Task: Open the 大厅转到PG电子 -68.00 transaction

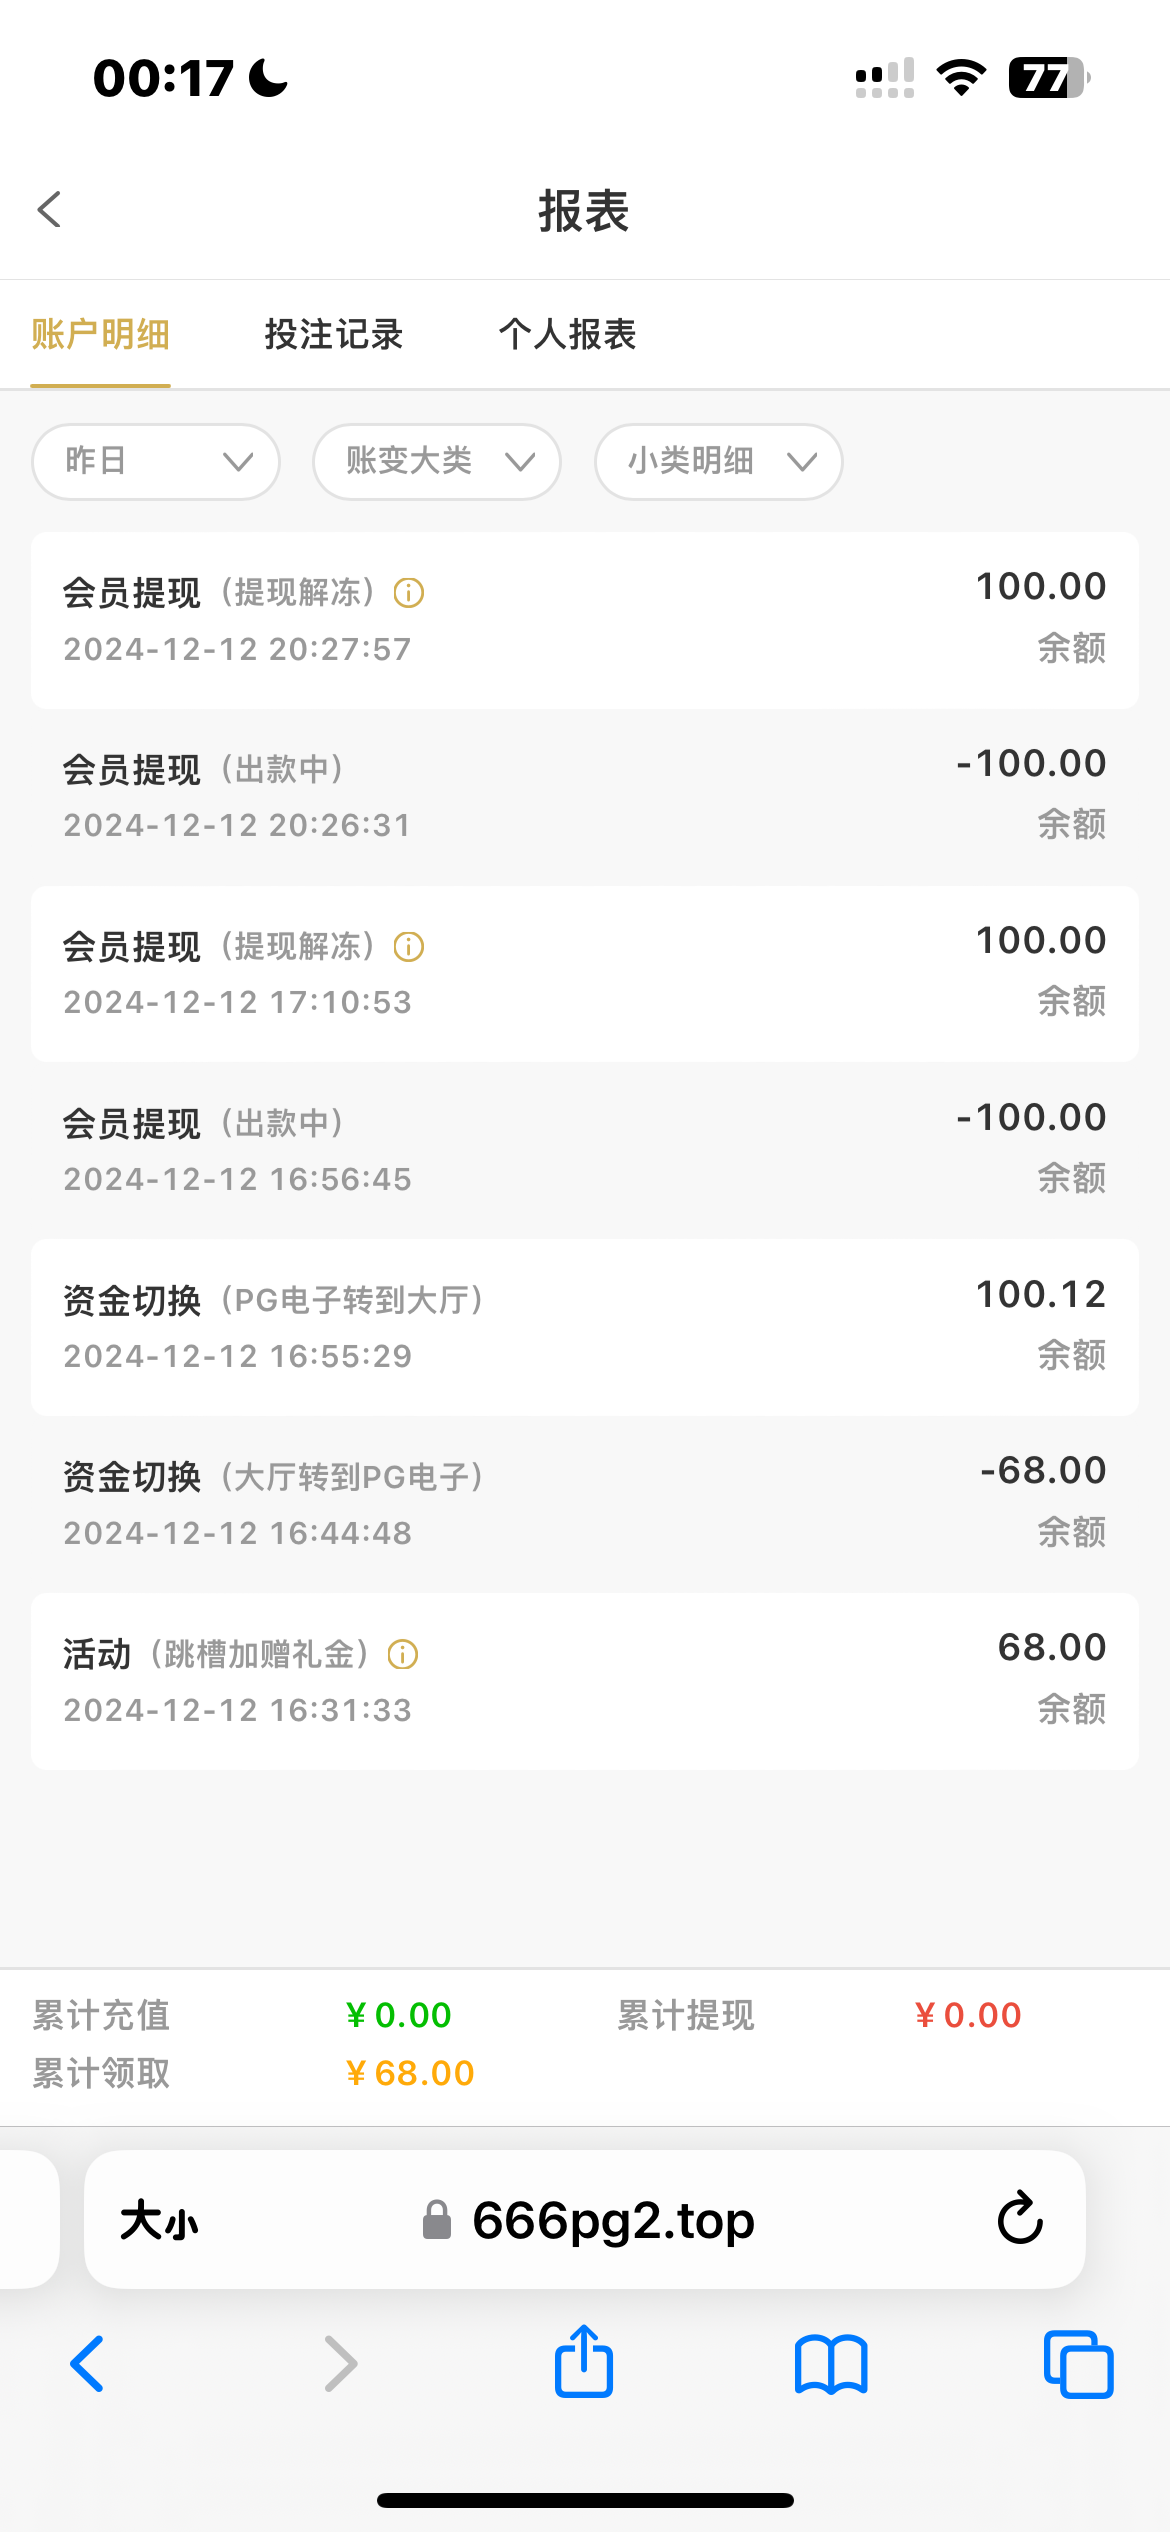Action: (584, 1503)
